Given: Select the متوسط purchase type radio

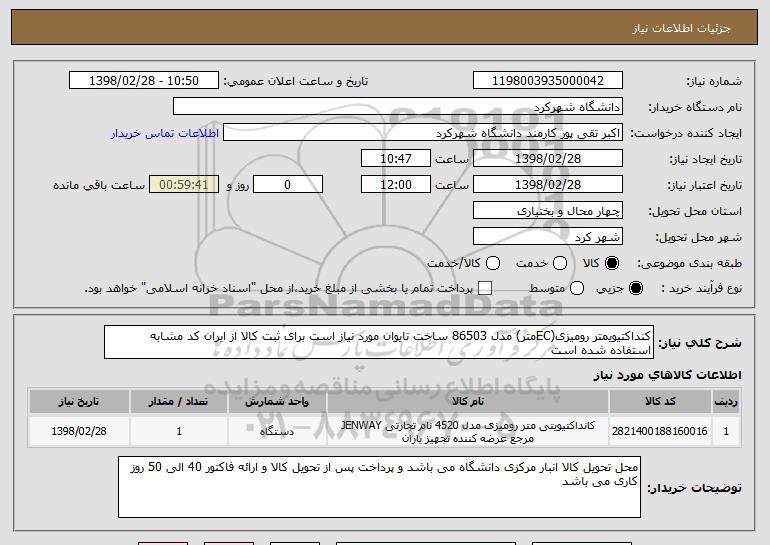Looking at the screenshot, I should [x=577, y=288].
